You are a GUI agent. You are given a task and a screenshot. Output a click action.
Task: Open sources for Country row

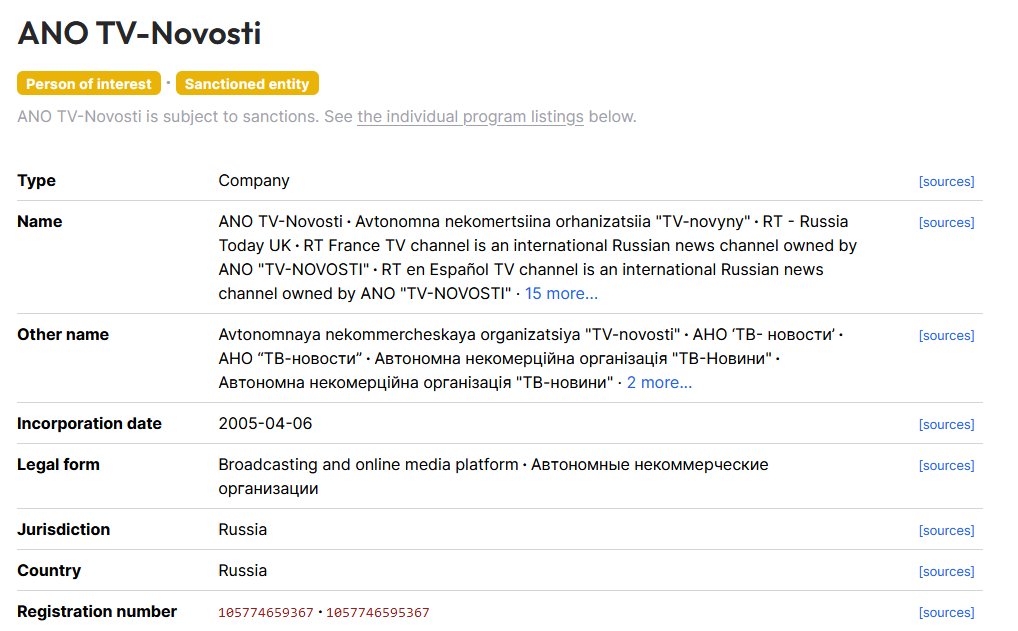click(x=946, y=571)
